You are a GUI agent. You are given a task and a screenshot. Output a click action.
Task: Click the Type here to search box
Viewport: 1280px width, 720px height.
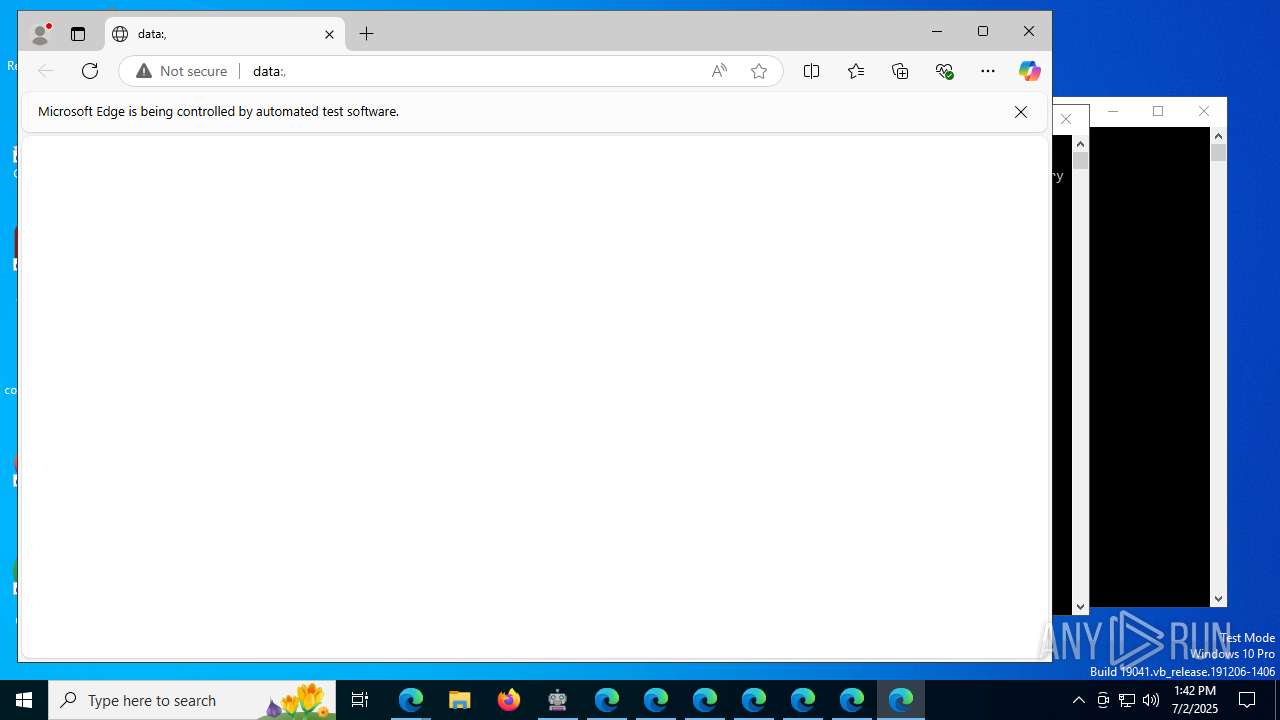[192, 700]
